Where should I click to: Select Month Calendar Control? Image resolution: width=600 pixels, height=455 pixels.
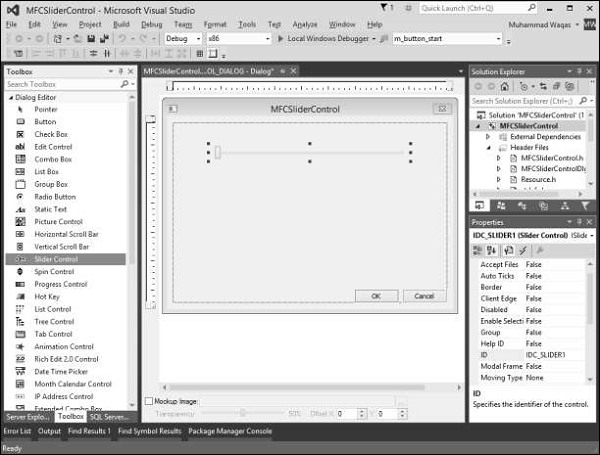[x=73, y=384]
